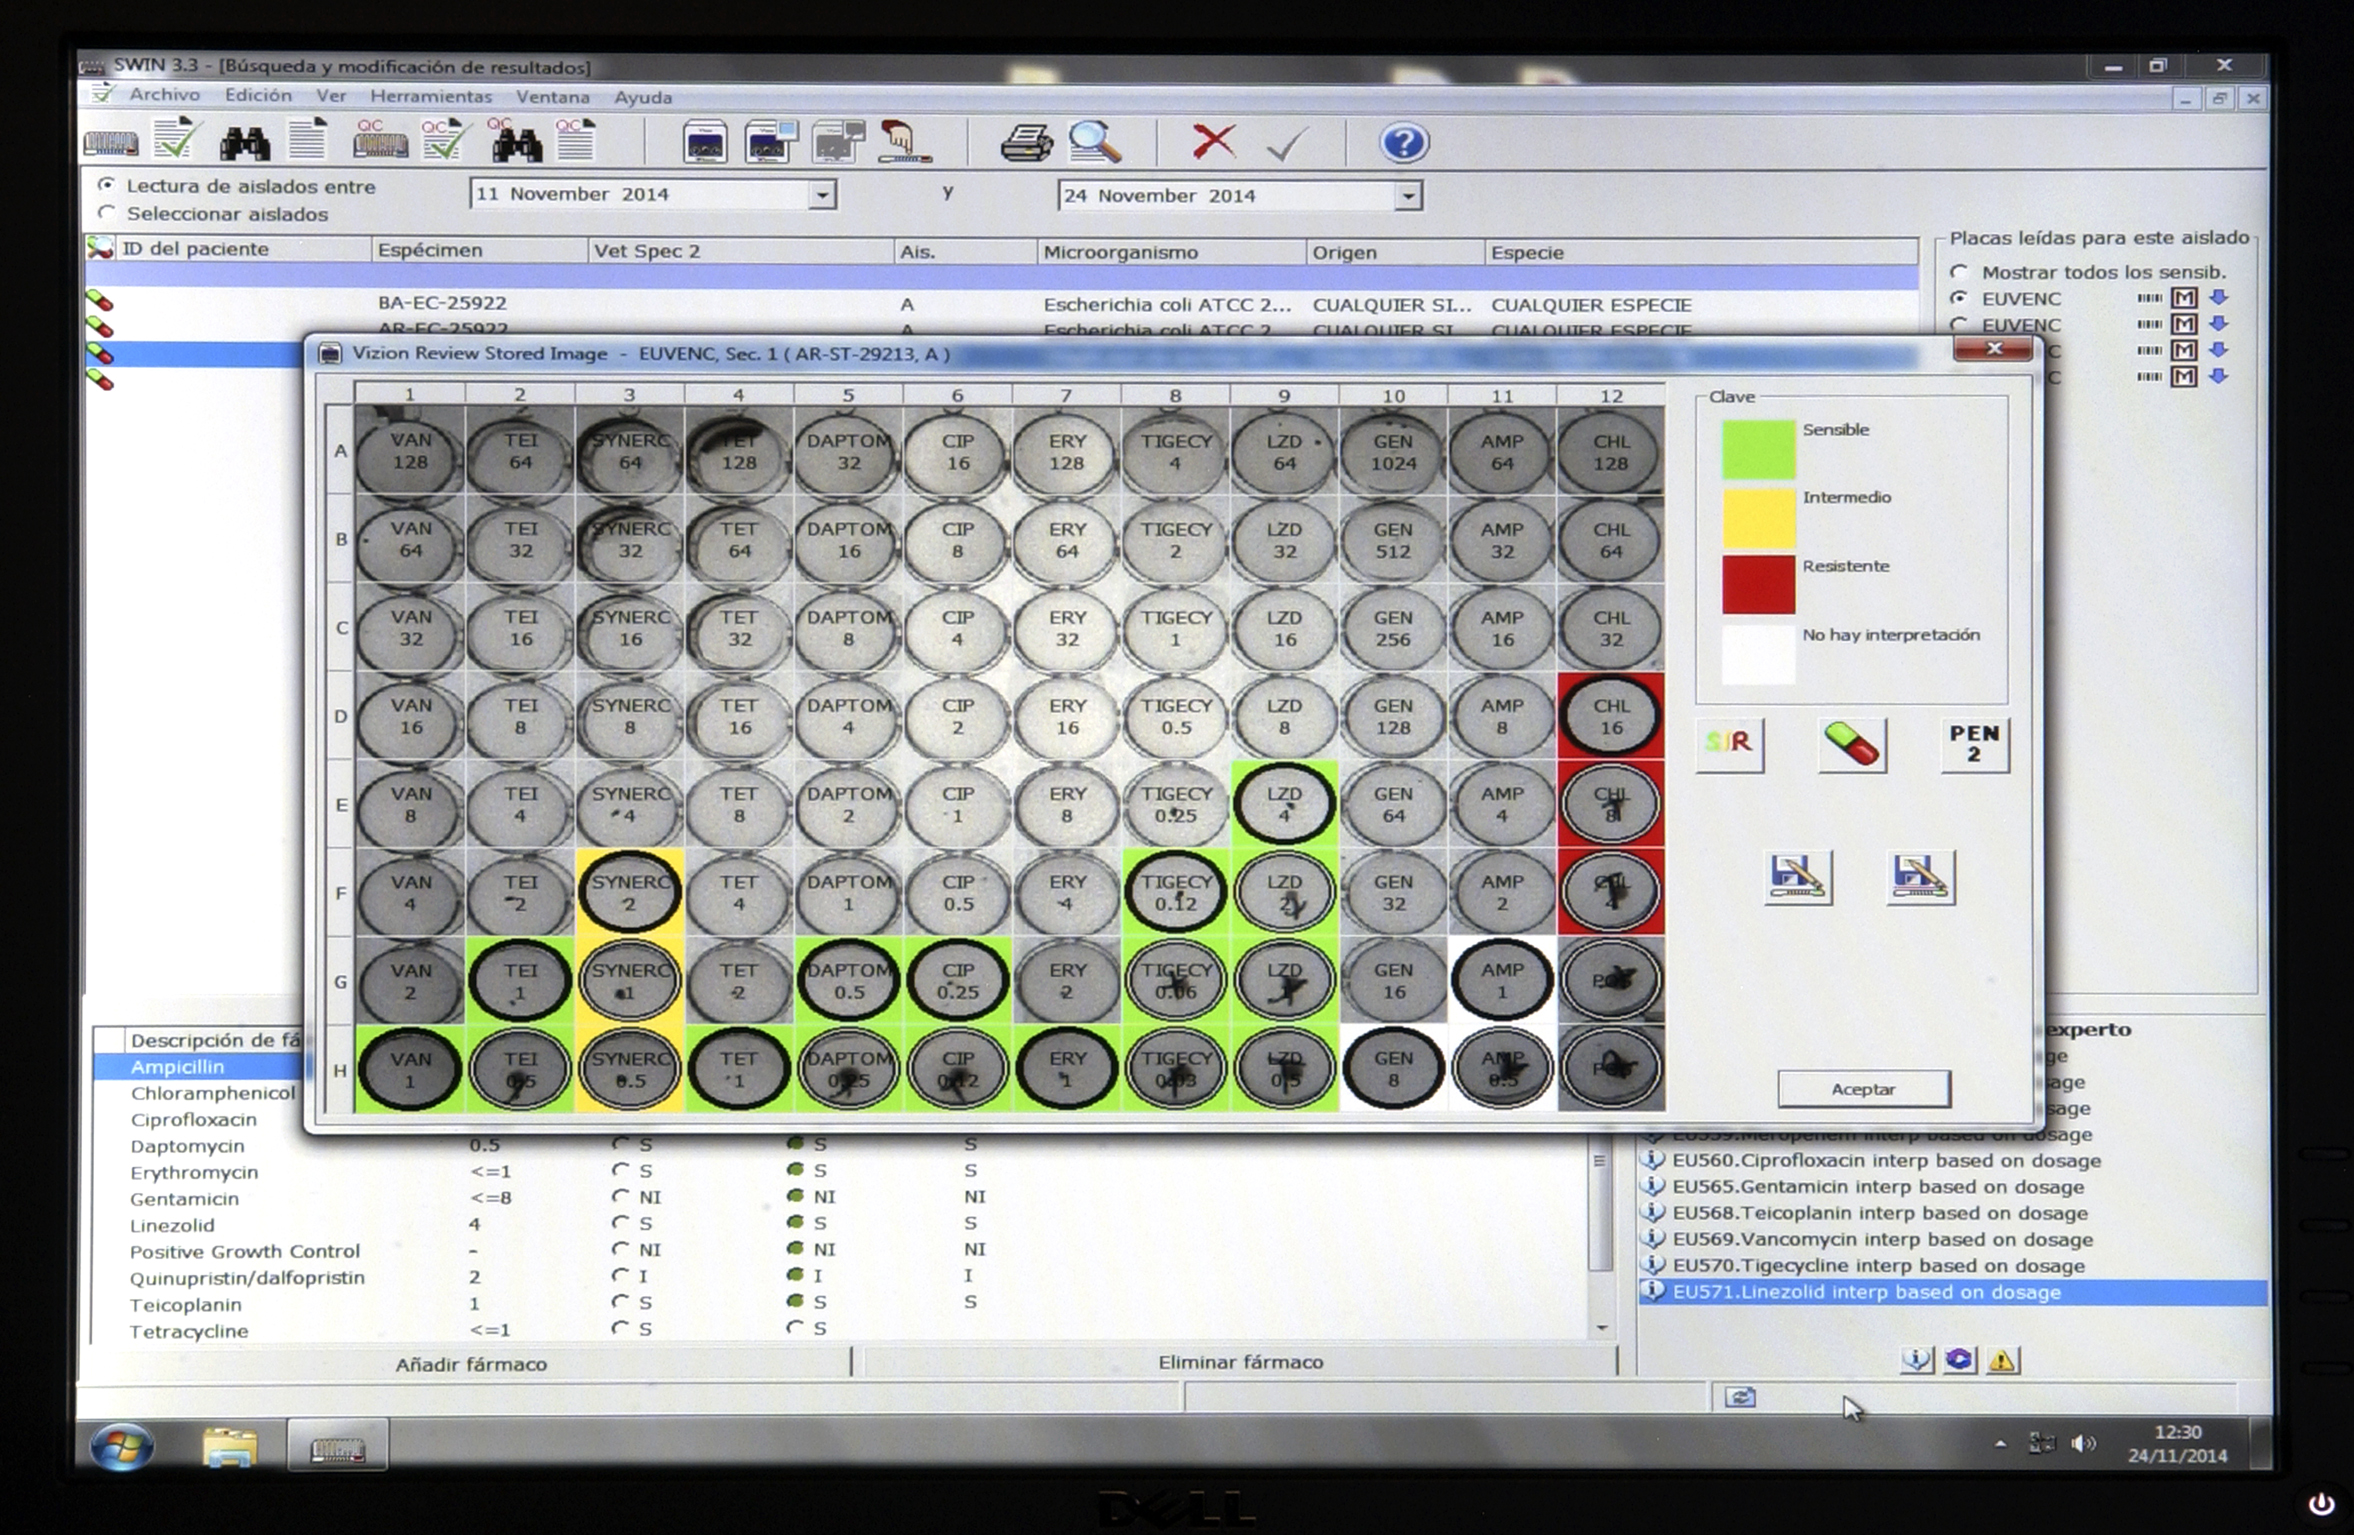Click the magnifying glass preview icon
This screenshot has height=1535, width=2354.
(1095, 142)
